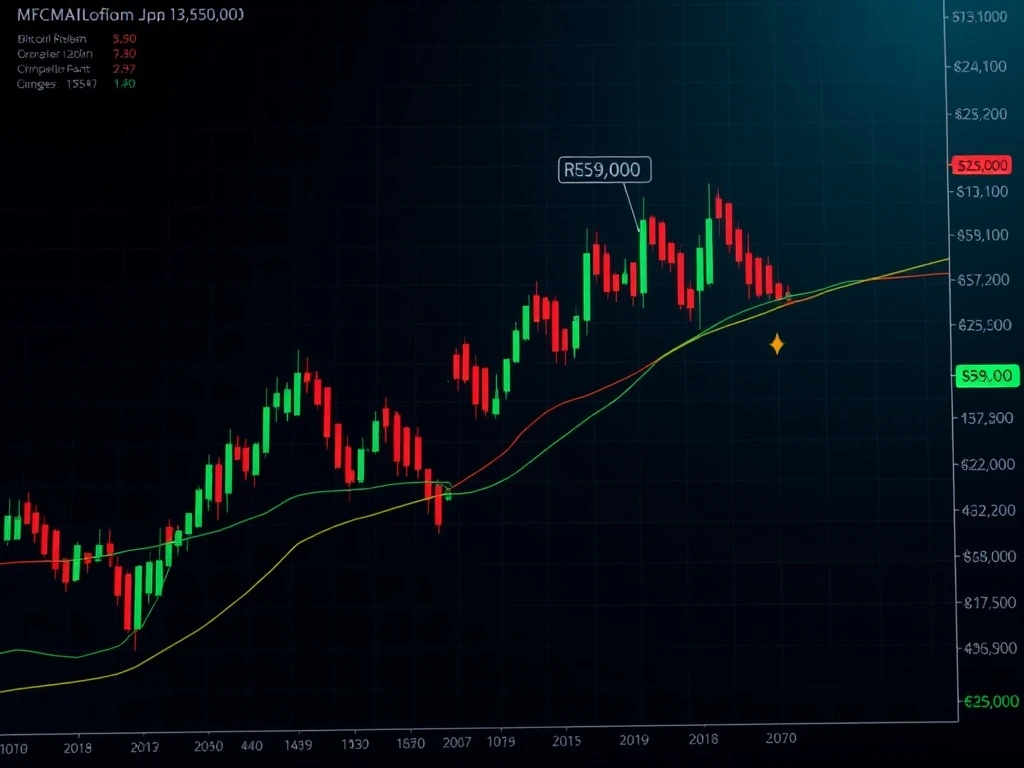Click the $24,100 price axis label
Image resolution: width=1024 pixels, height=768 pixels.
click(x=981, y=67)
